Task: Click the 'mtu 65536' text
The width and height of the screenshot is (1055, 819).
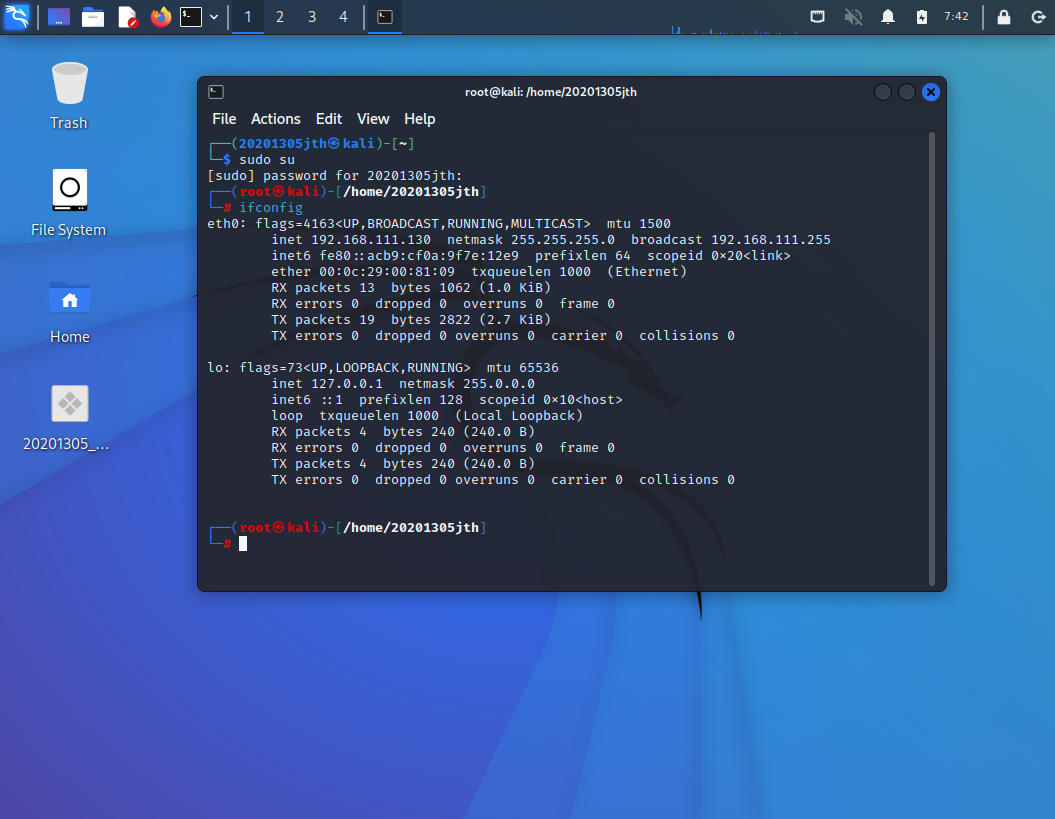Action: tap(523, 368)
